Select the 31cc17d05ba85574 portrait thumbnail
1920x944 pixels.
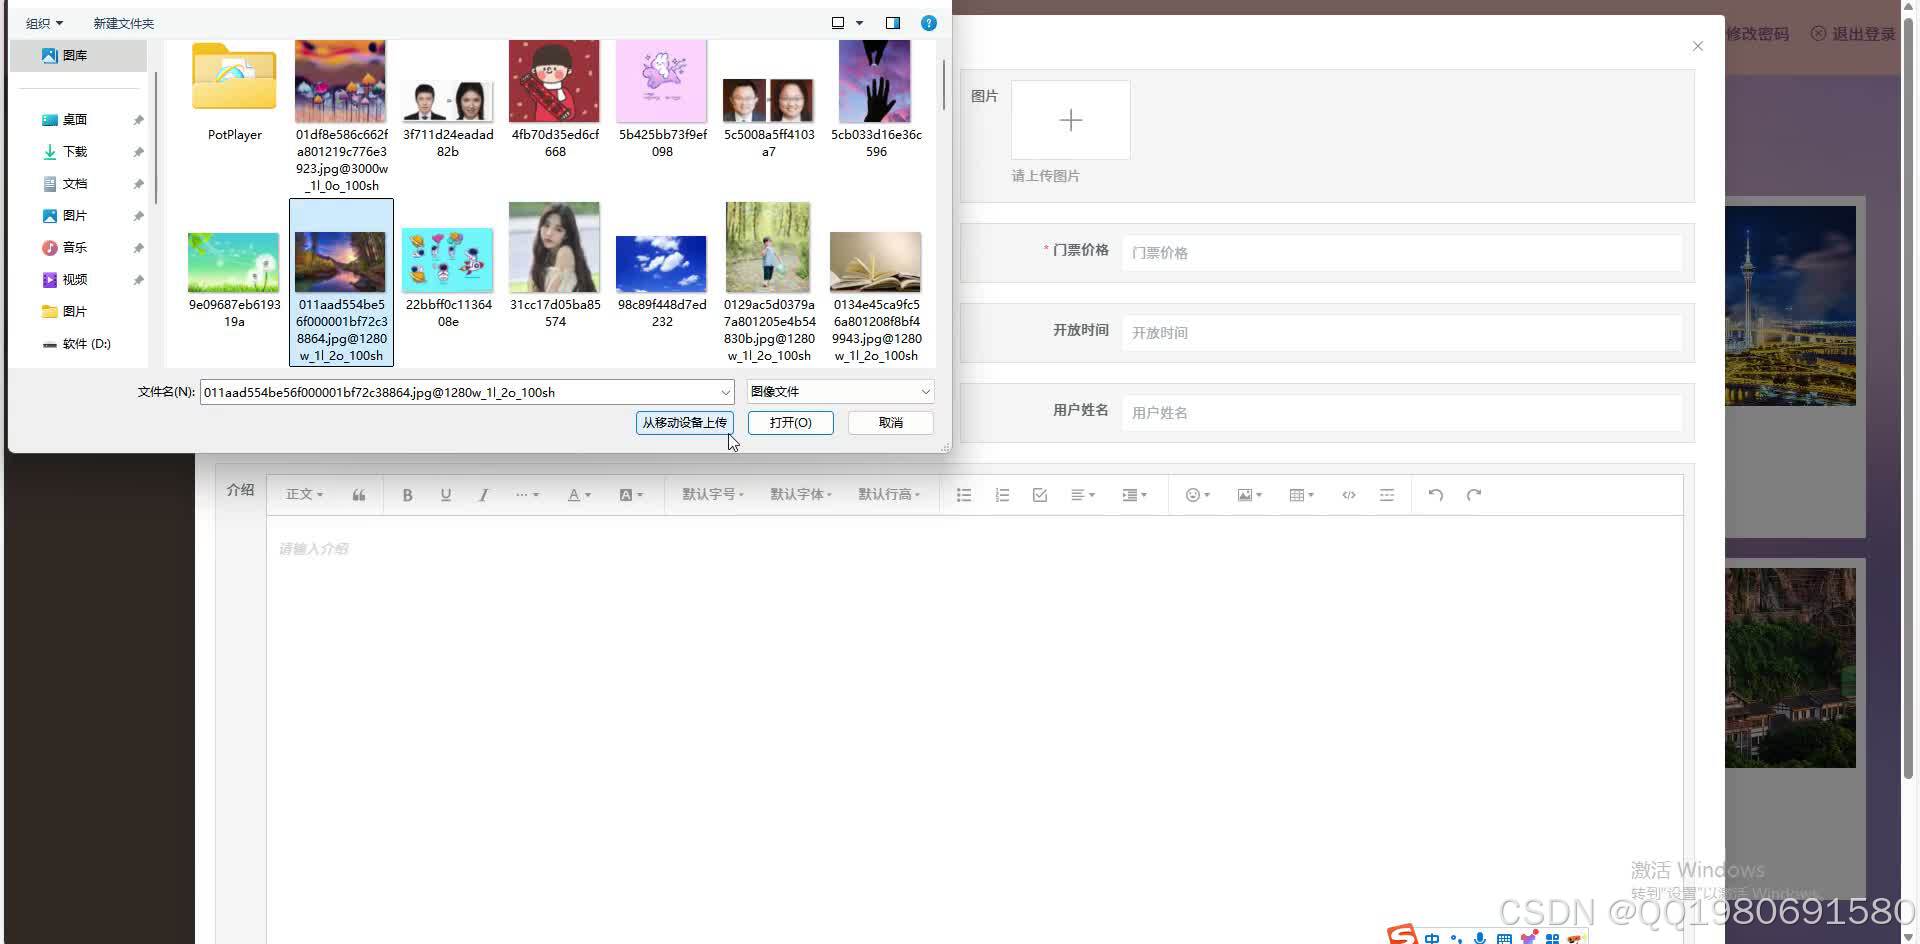click(x=554, y=247)
